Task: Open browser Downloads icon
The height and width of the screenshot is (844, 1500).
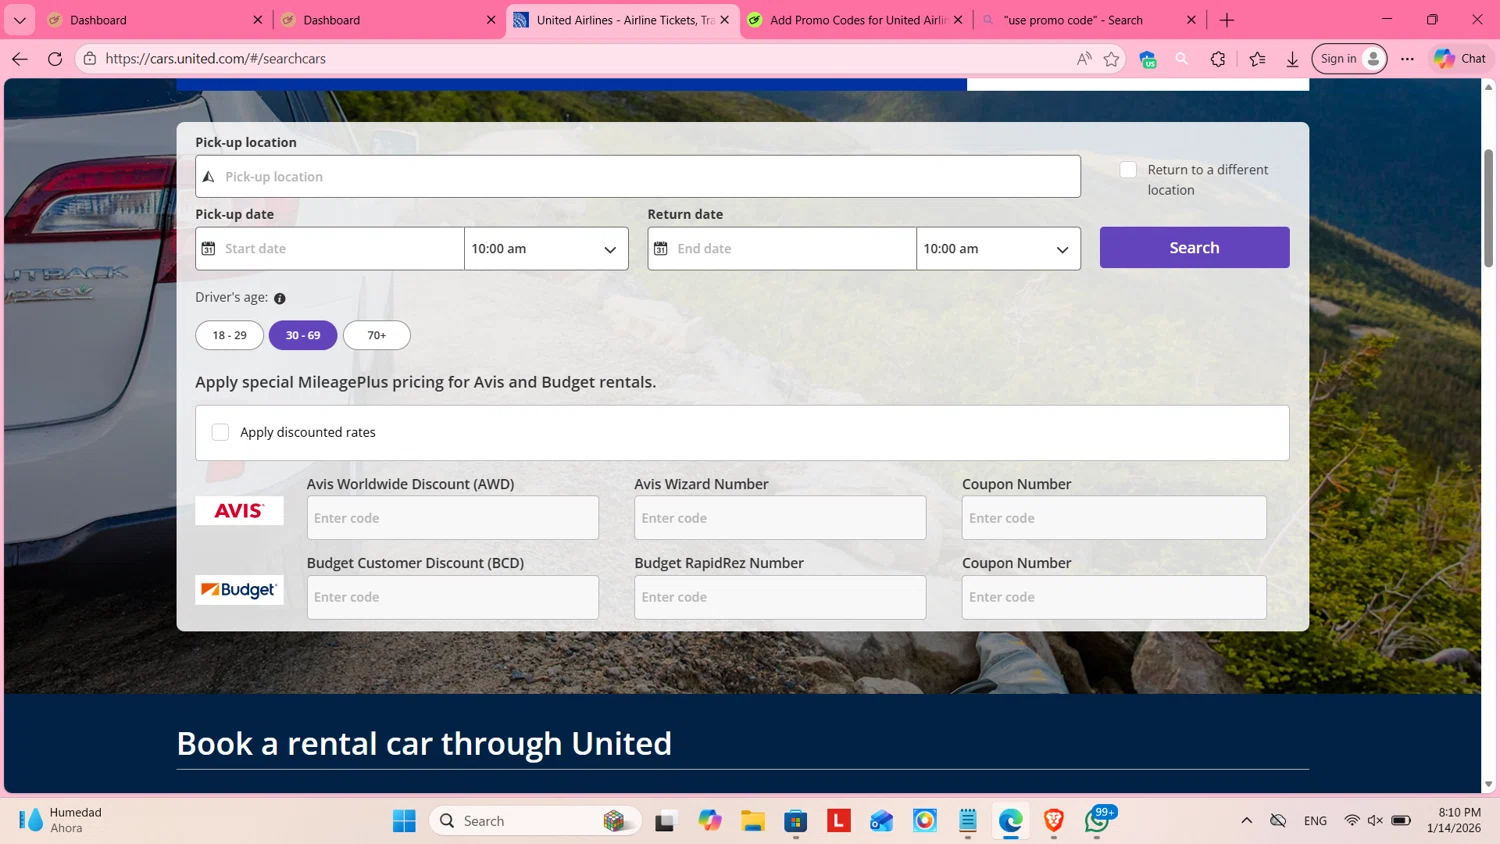Action: point(1292,59)
